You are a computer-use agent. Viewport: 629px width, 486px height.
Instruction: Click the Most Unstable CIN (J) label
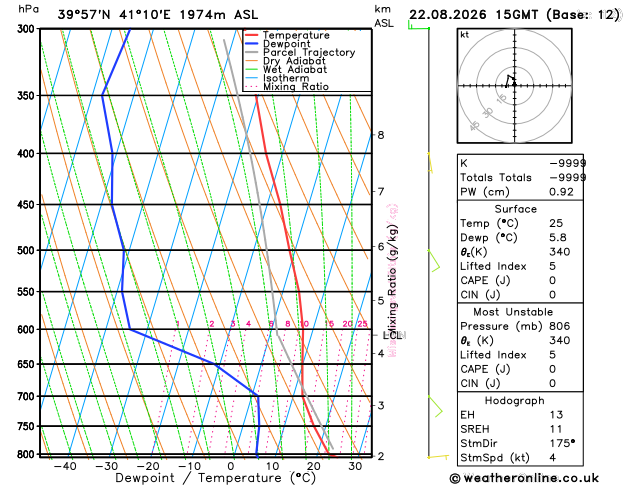[x=480, y=384]
